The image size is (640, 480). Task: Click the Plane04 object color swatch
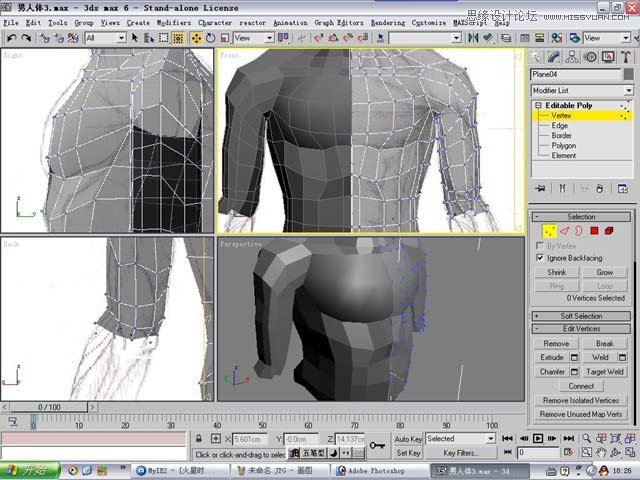tap(628, 74)
